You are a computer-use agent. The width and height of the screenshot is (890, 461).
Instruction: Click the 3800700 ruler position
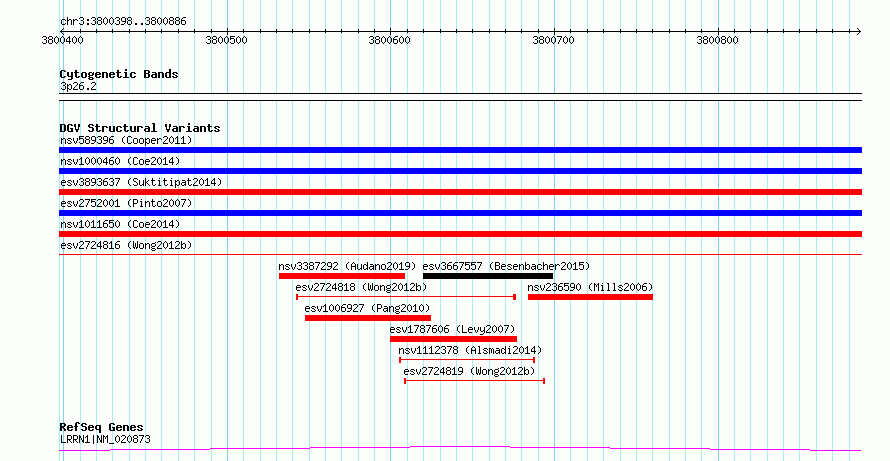pos(553,40)
